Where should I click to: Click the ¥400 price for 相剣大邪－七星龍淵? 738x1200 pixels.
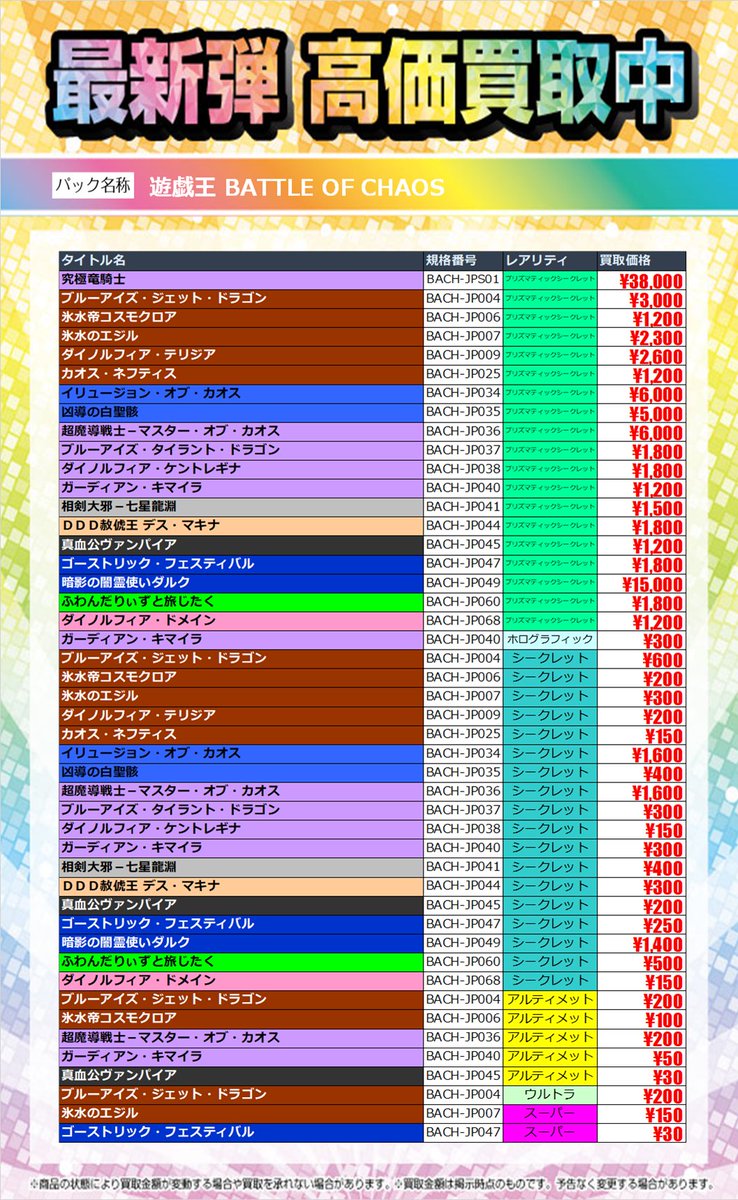click(641, 867)
